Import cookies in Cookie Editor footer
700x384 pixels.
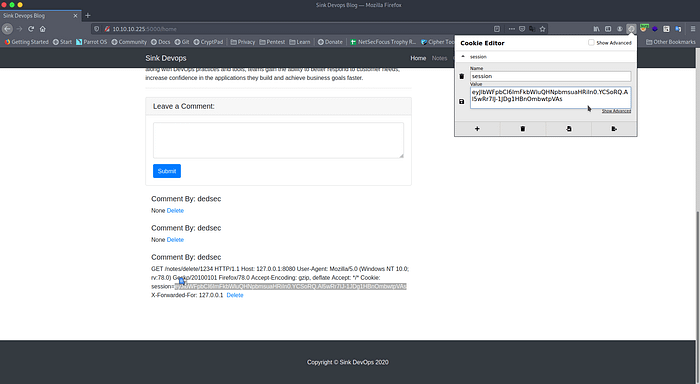tap(569, 129)
